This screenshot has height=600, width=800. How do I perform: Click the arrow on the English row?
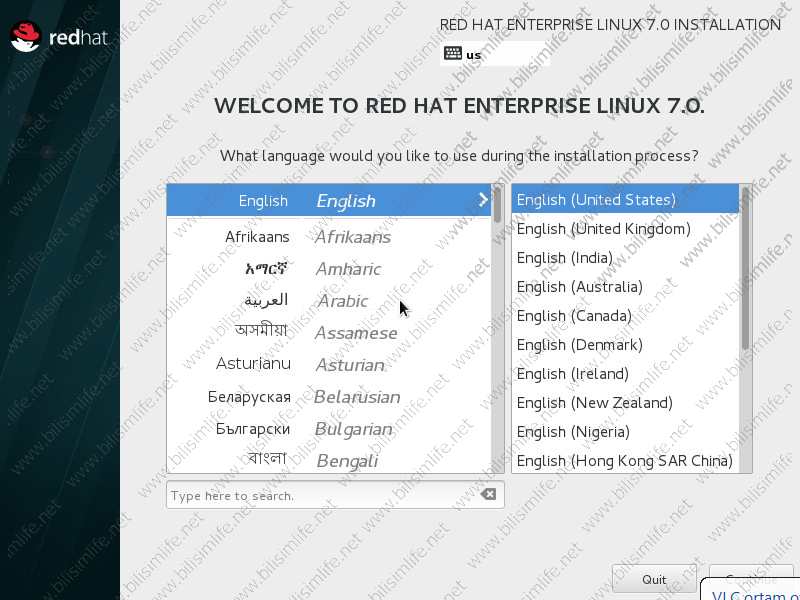click(x=483, y=200)
